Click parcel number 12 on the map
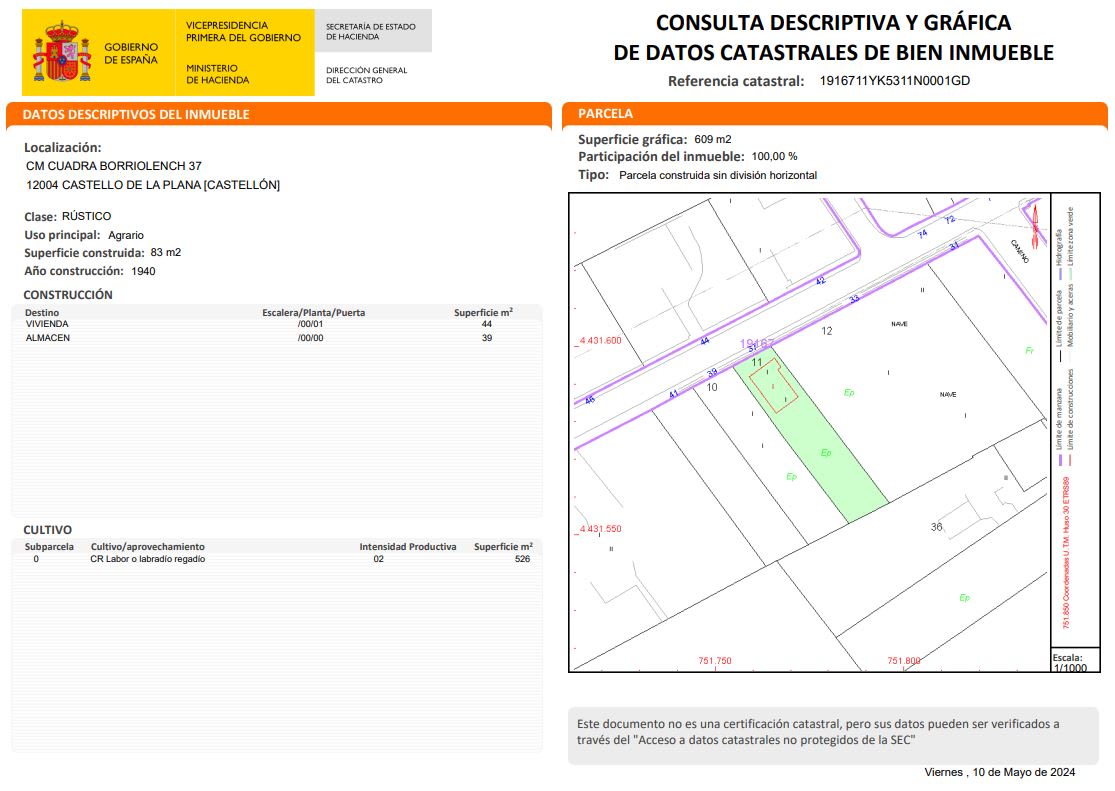1115x791 pixels. click(x=826, y=331)
